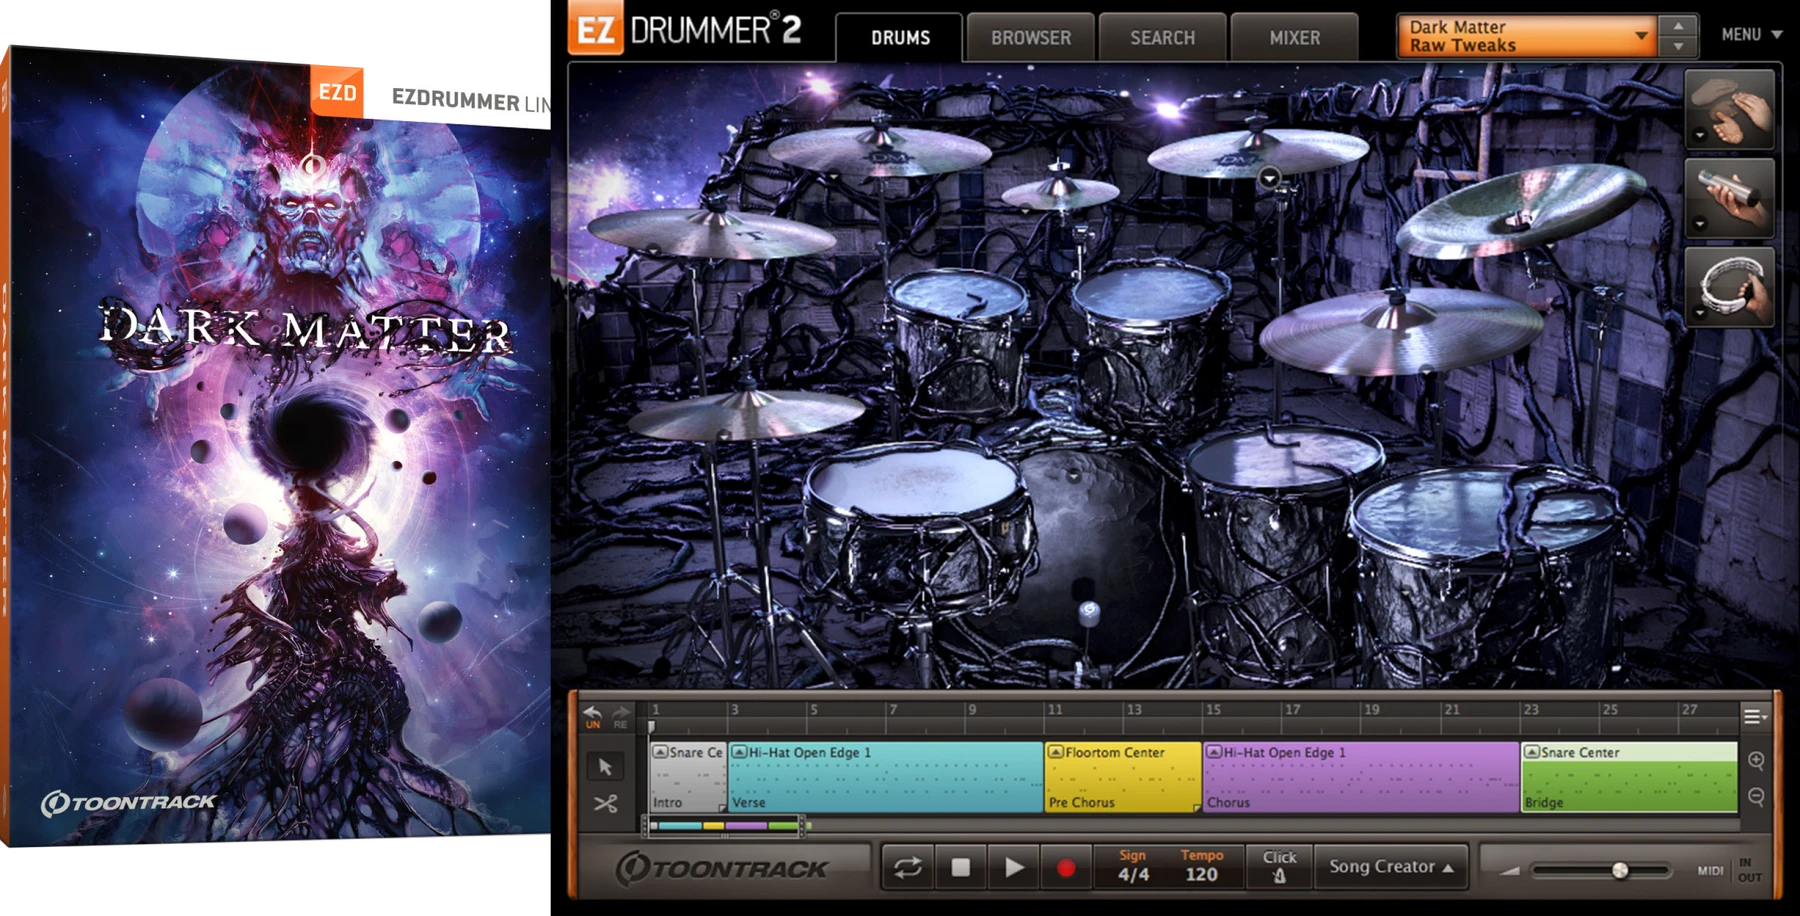Stop playback

click(x=960, y=867)
